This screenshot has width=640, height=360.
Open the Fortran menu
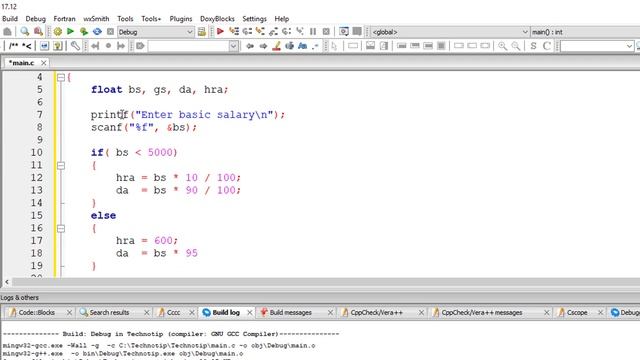[64, 19]
